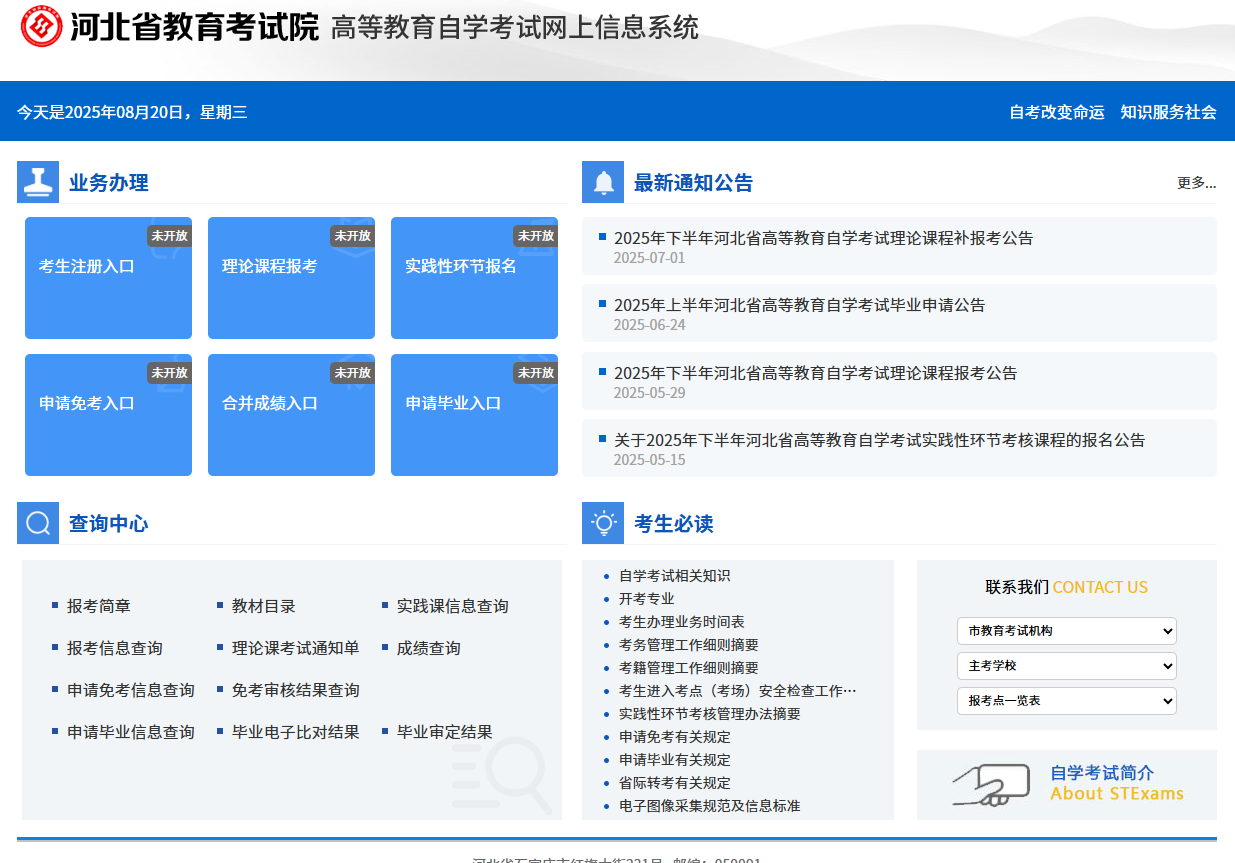The height and width of the screenshot is (863, 1235).
Task: Click the 查询中心 magnifier icon
Action: click(38, 523)
